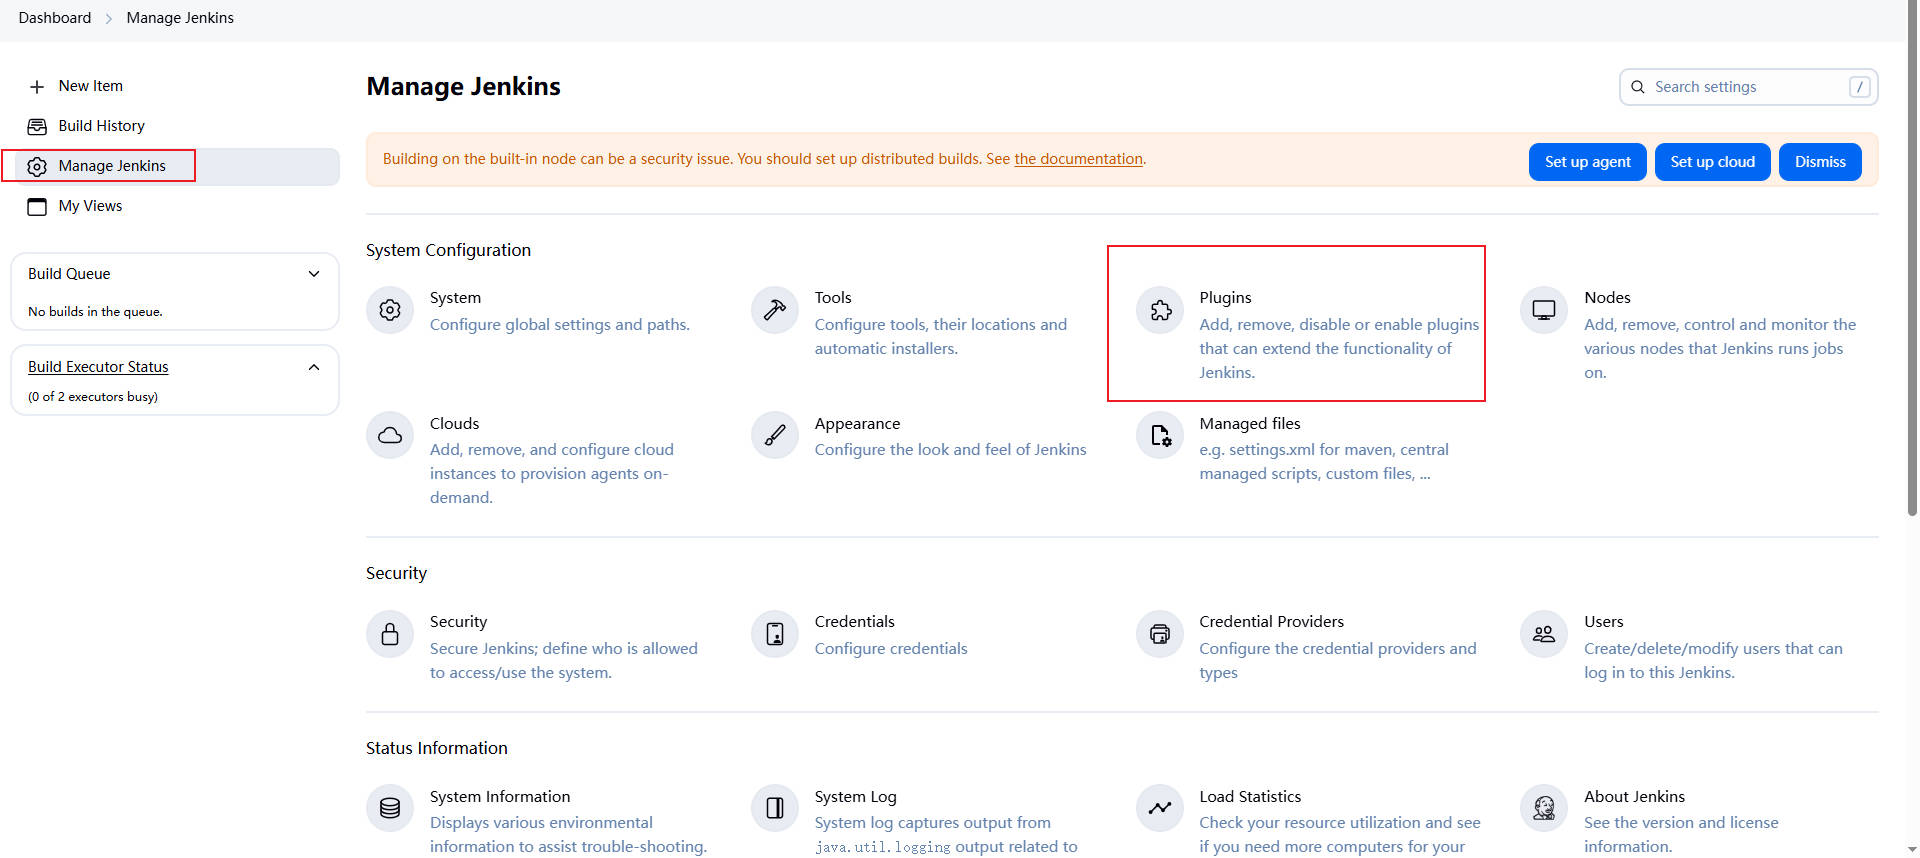Click the Plugins puzzle piece icon
This screenshot has height=858, width=1920.
[1160, 310]
